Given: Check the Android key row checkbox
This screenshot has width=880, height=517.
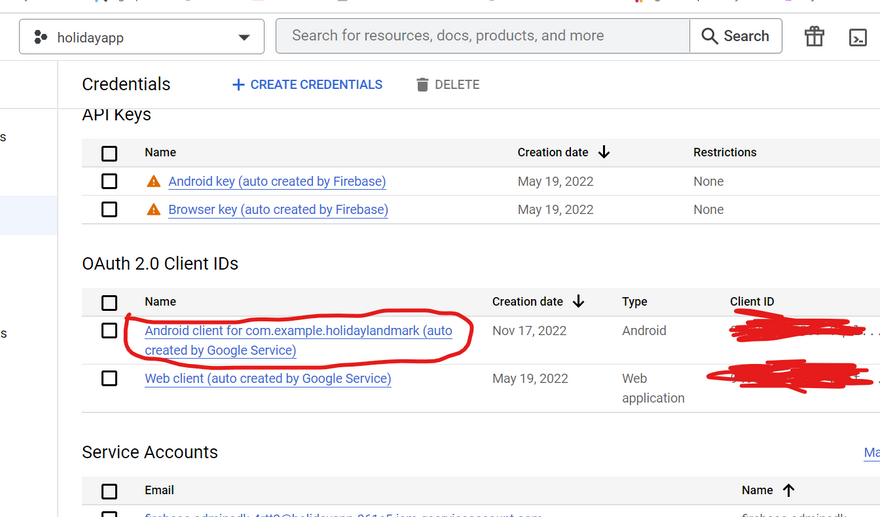Looking at the screenshot, I should 109,182.
